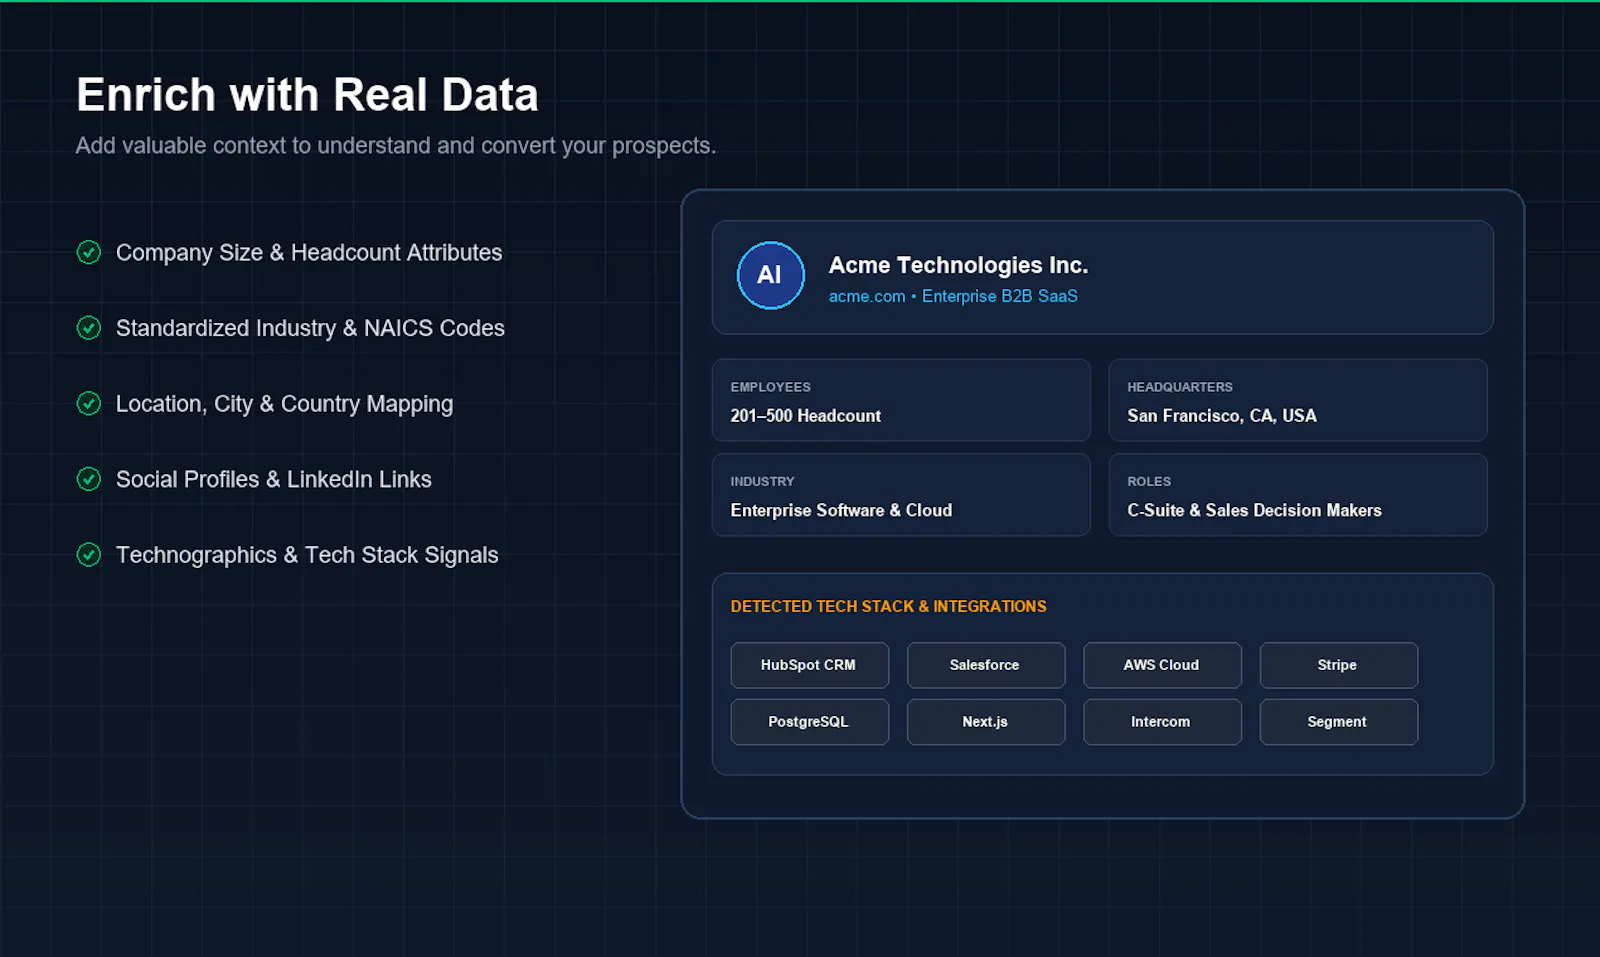Click the Employees 201–500 Headcount card
1600x957 pixels.
(901, 400)
